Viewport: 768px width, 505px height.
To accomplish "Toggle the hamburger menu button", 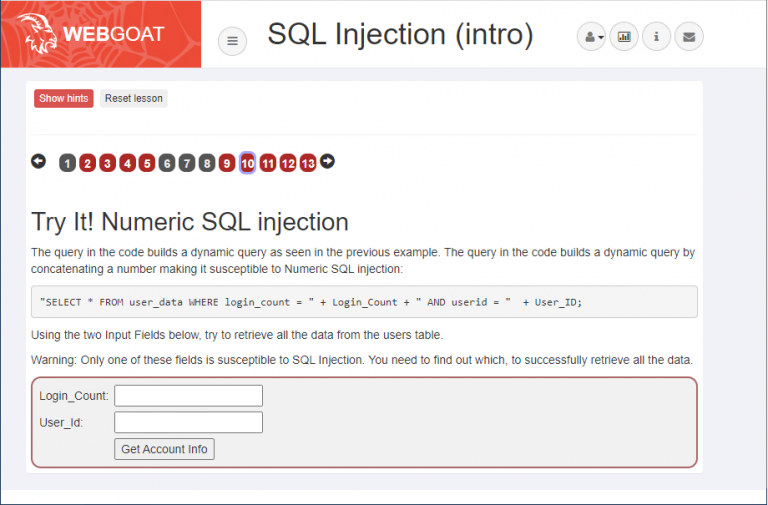I will click(x=233, y=41).
